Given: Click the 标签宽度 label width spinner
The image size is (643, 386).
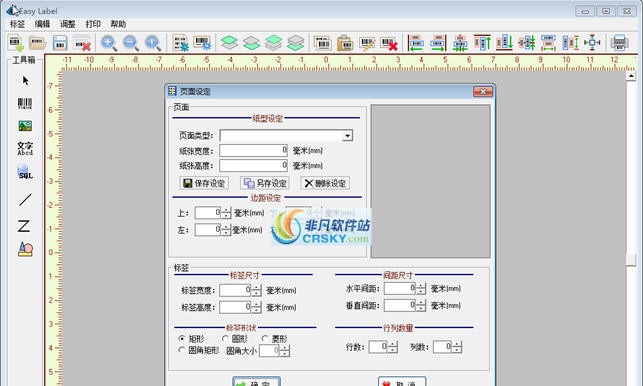Looking at the screenshot, I should click(x=256, y=290).
